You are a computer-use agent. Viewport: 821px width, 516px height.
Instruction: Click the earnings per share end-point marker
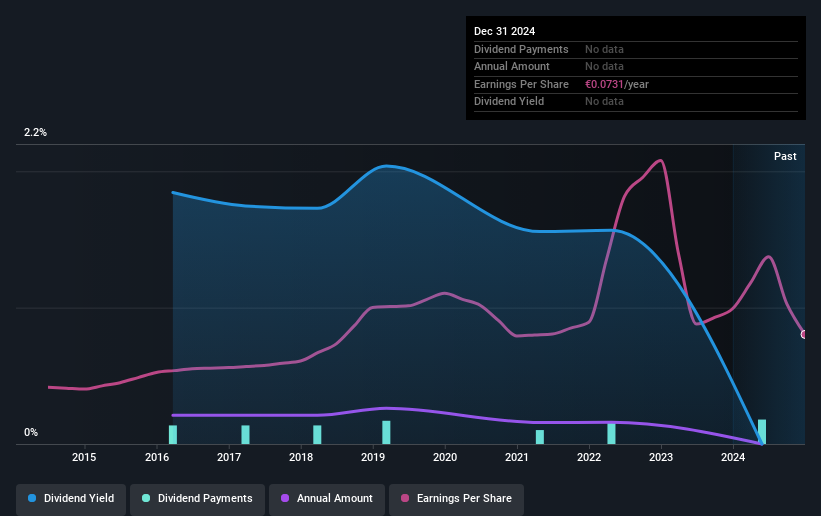coord(804,334)
